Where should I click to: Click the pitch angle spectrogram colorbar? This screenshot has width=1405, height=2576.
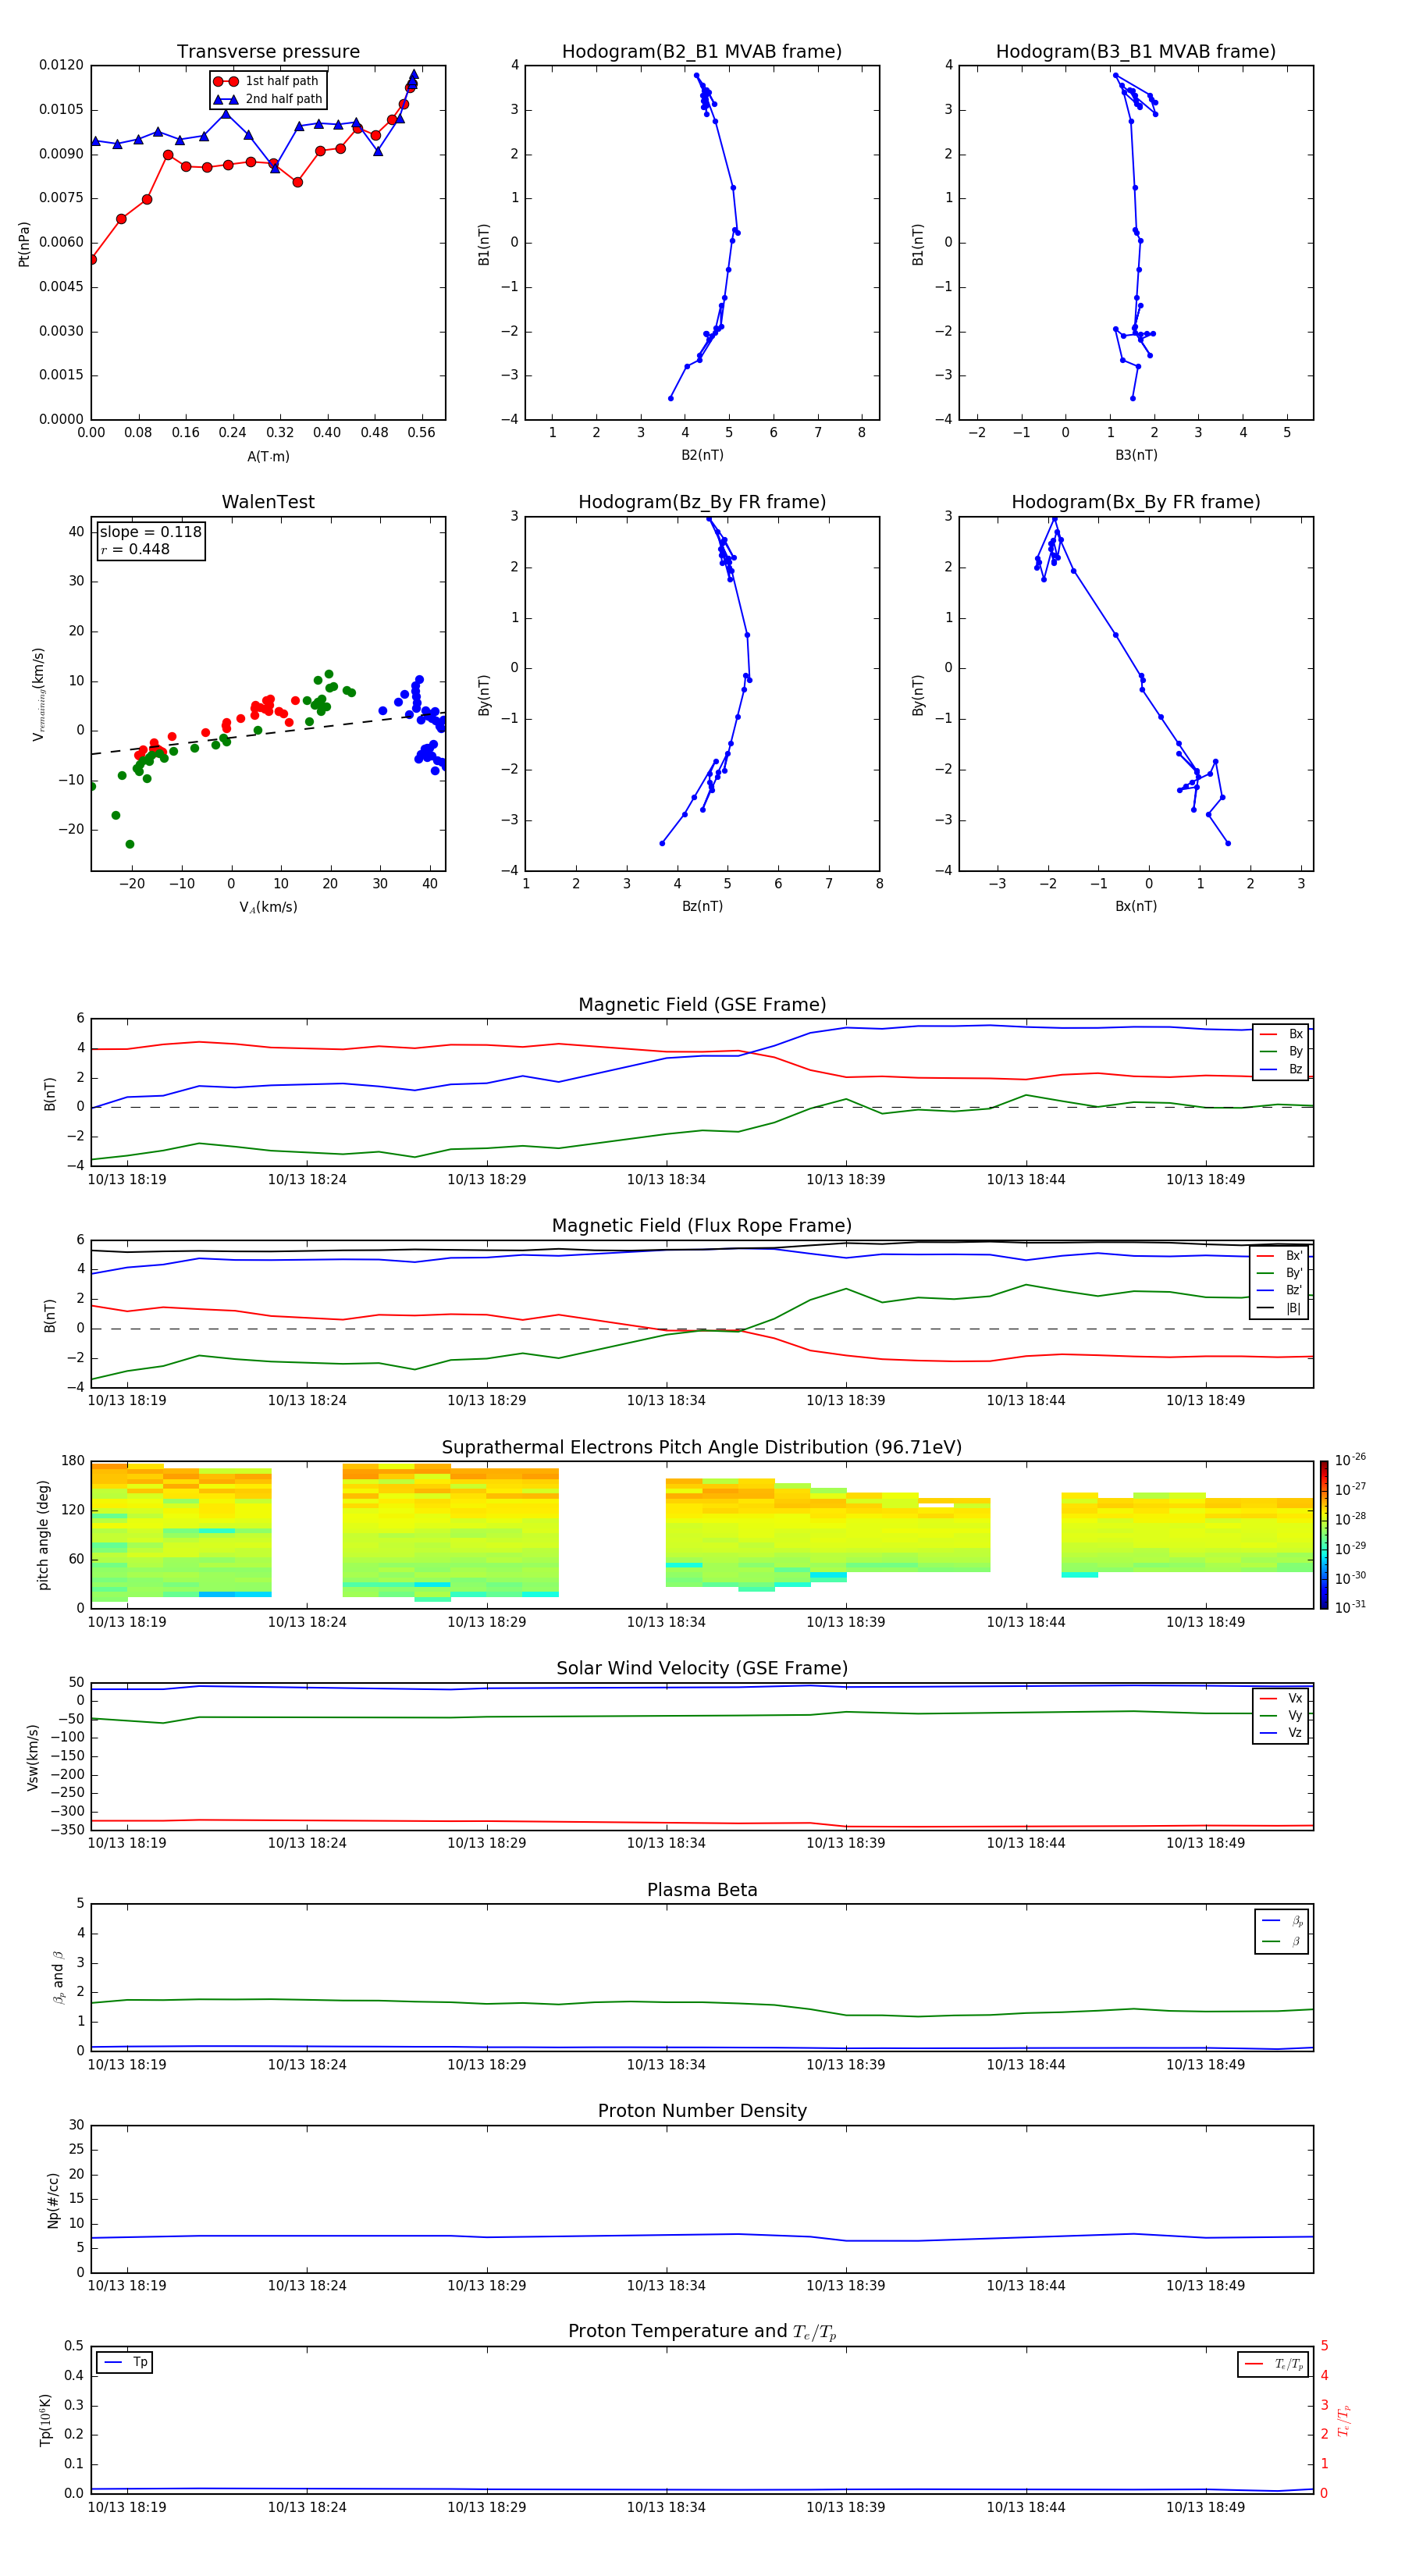click(1324, 1535)
